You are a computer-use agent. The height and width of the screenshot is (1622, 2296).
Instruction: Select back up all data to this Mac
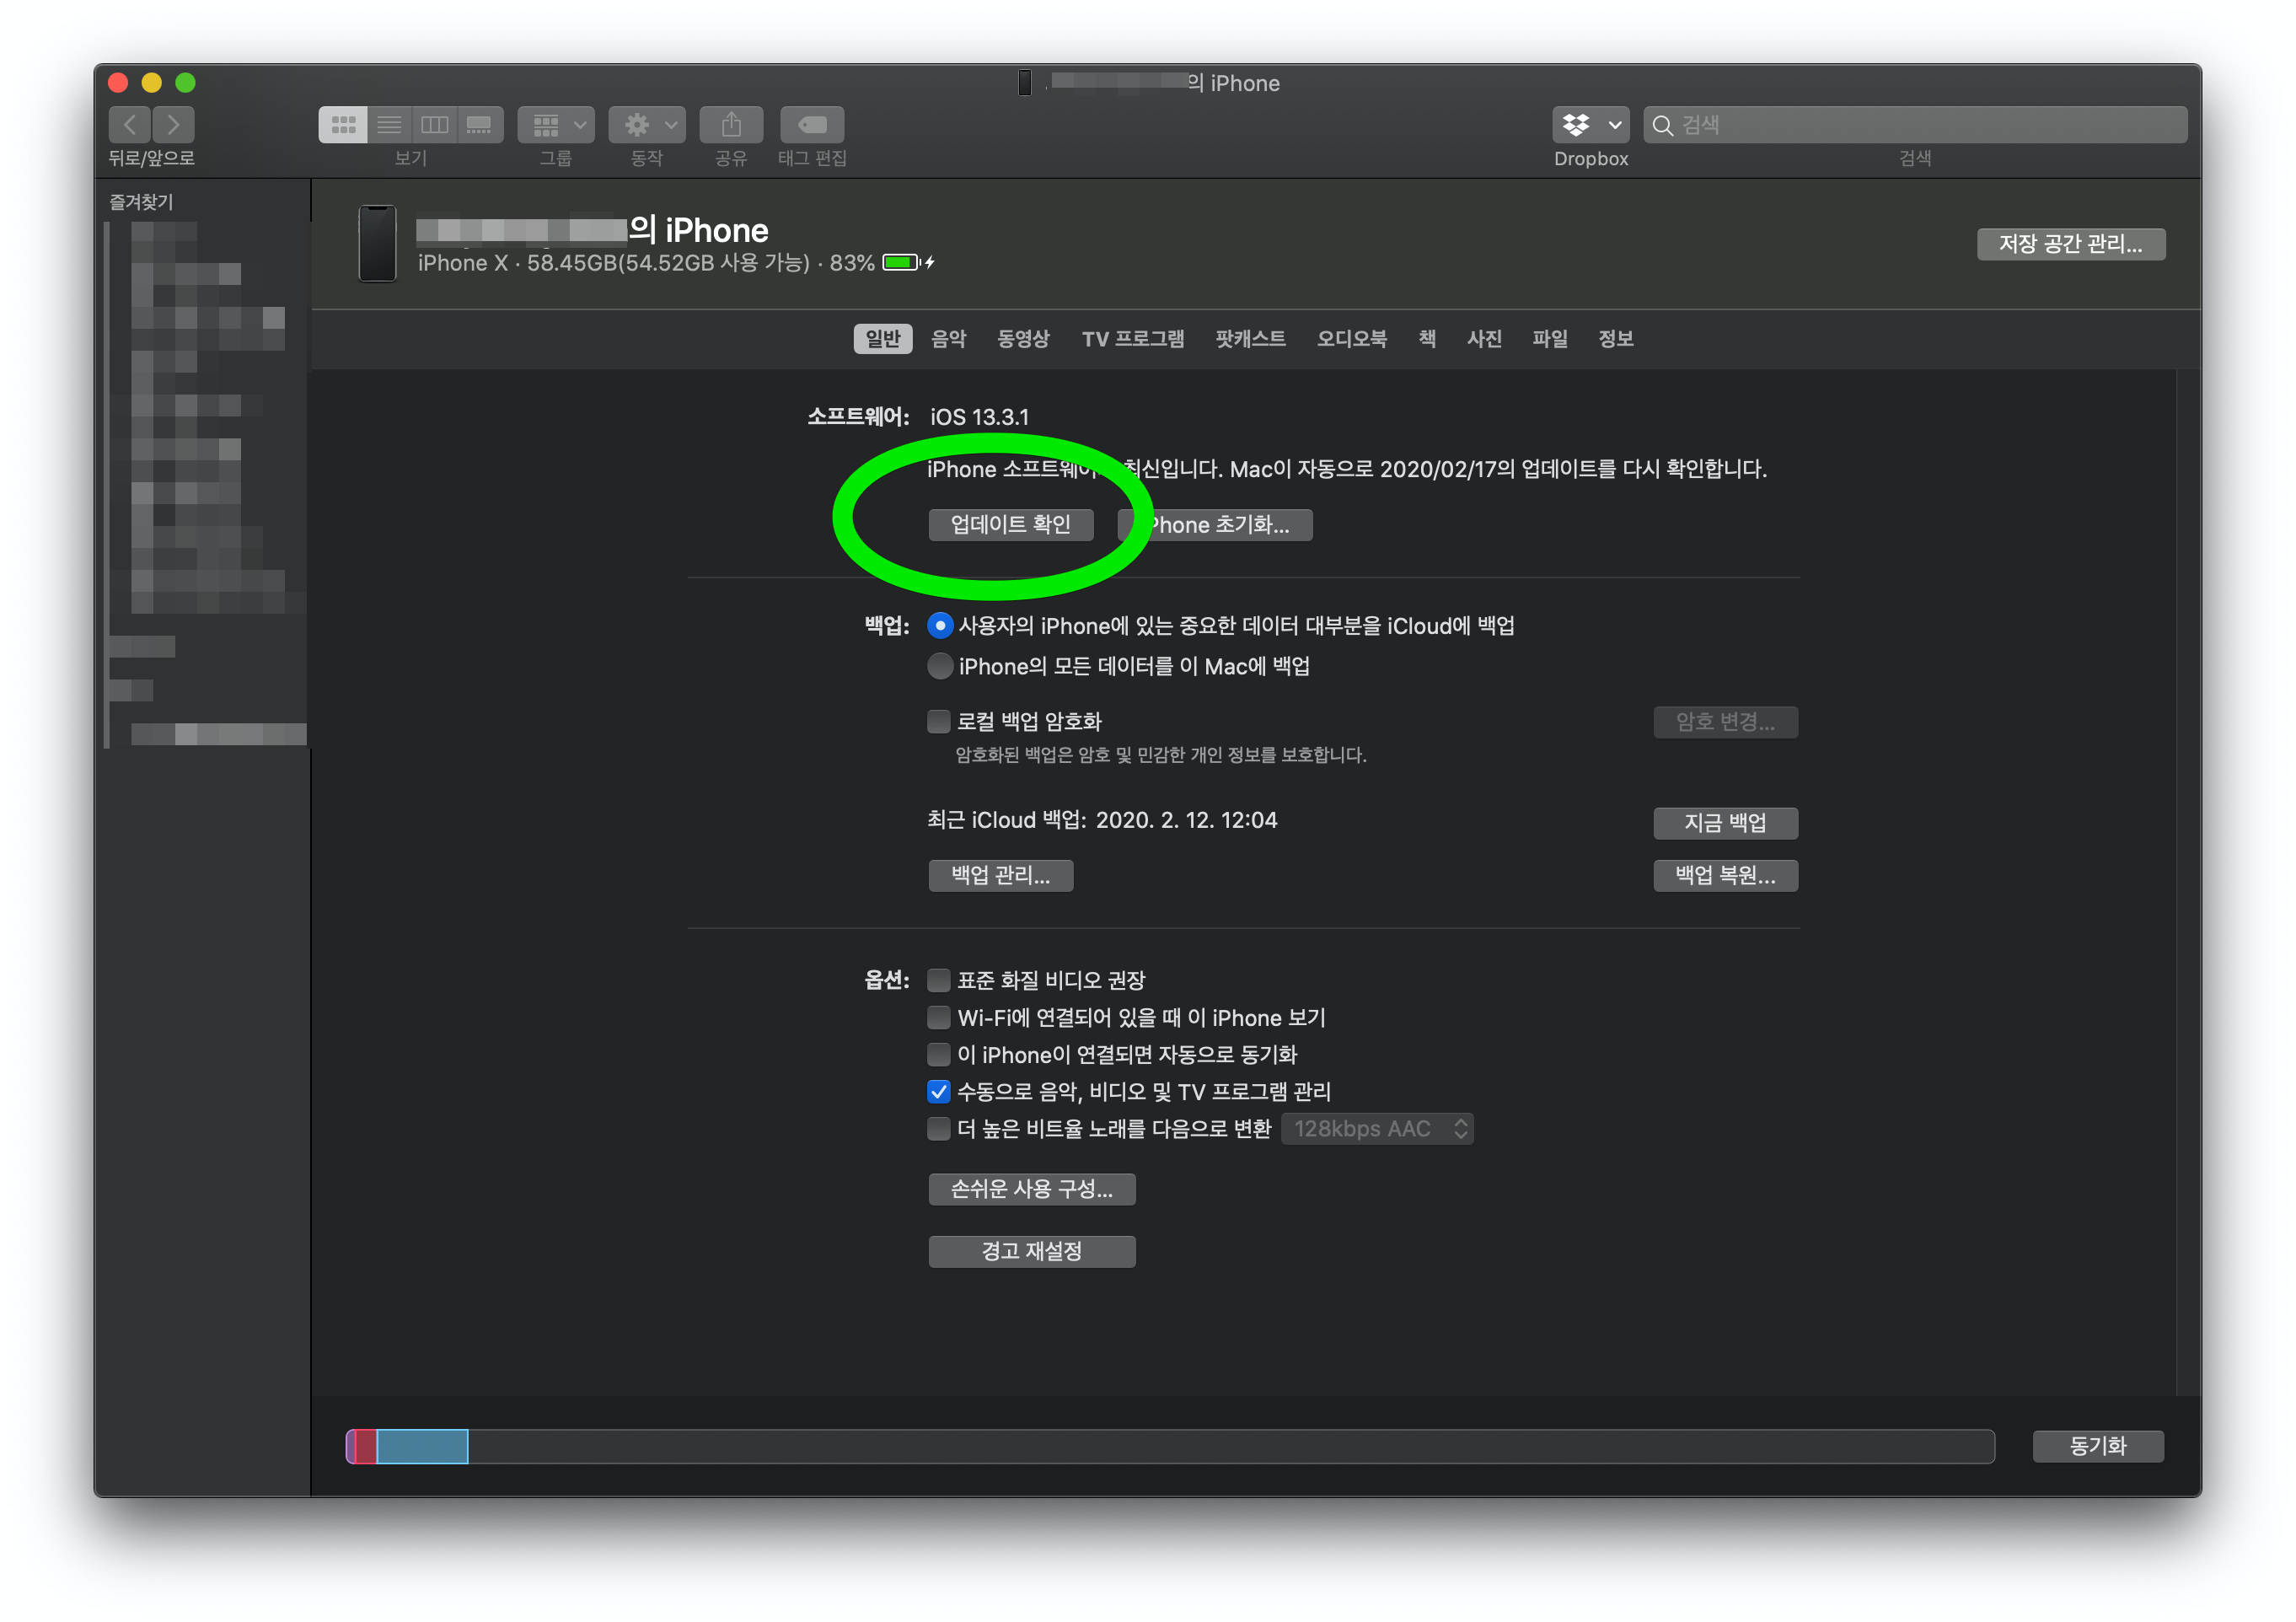[x=940, y=666]
